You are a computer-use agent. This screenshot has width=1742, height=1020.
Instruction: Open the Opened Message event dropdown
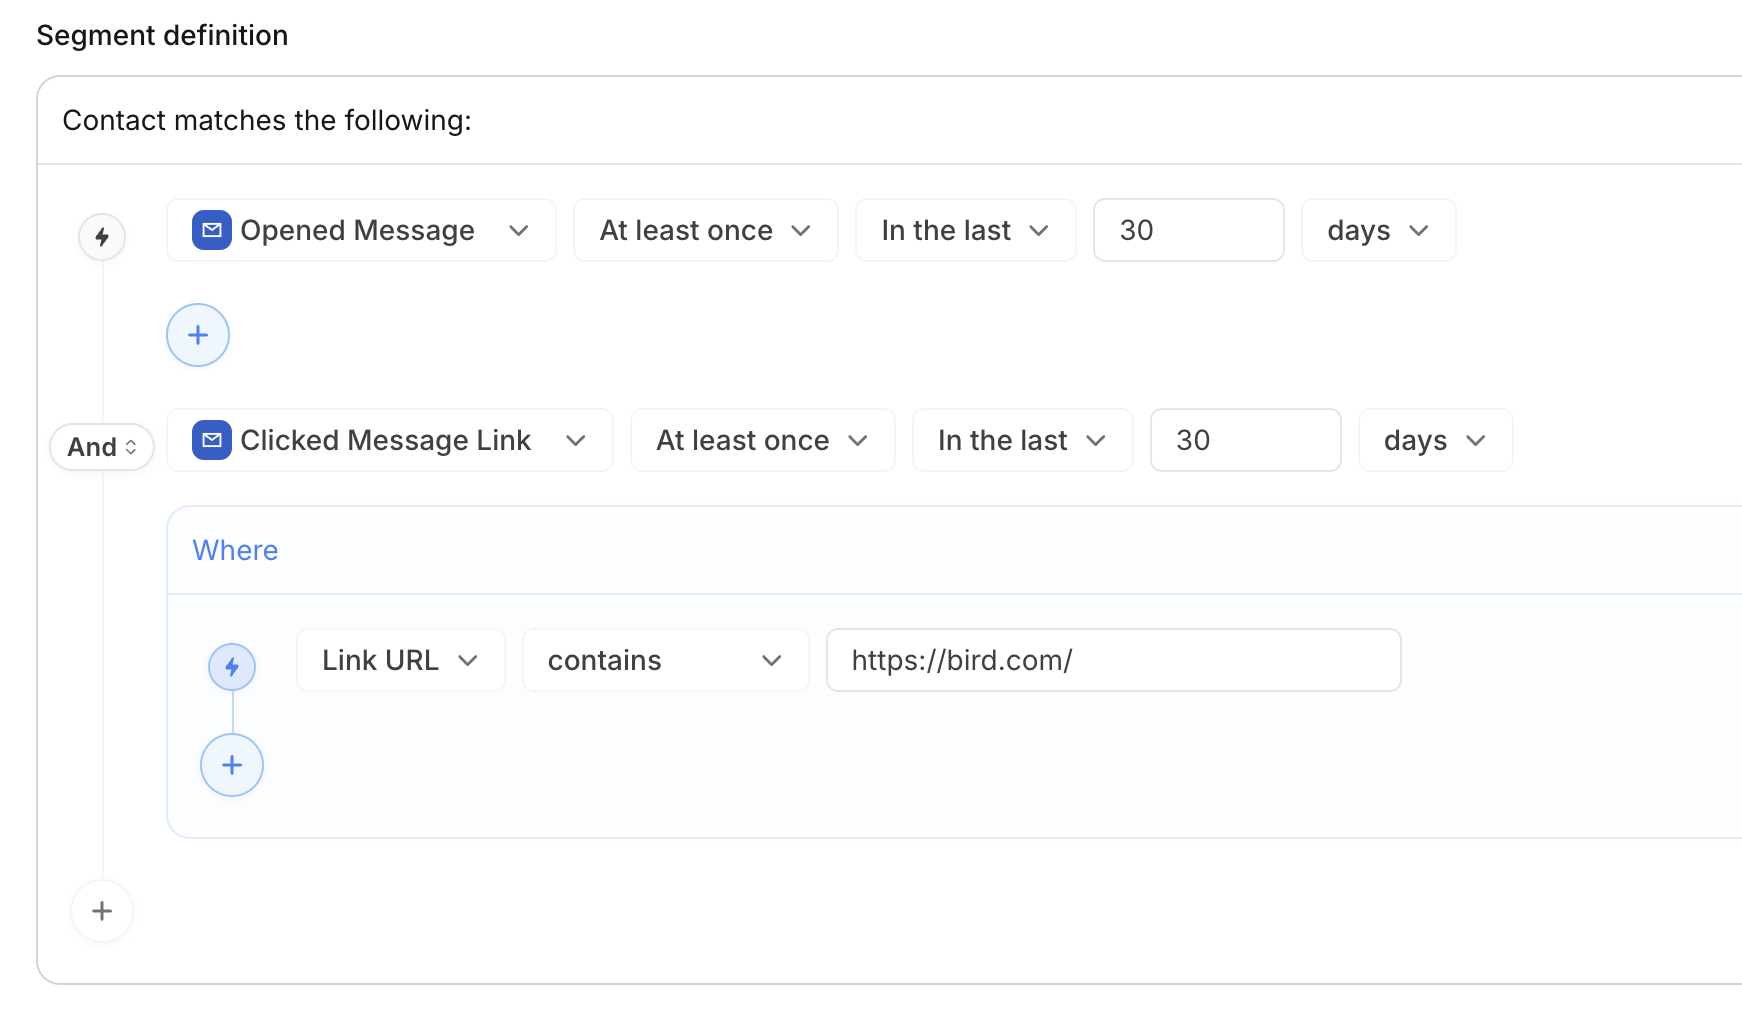pos(361,230)
